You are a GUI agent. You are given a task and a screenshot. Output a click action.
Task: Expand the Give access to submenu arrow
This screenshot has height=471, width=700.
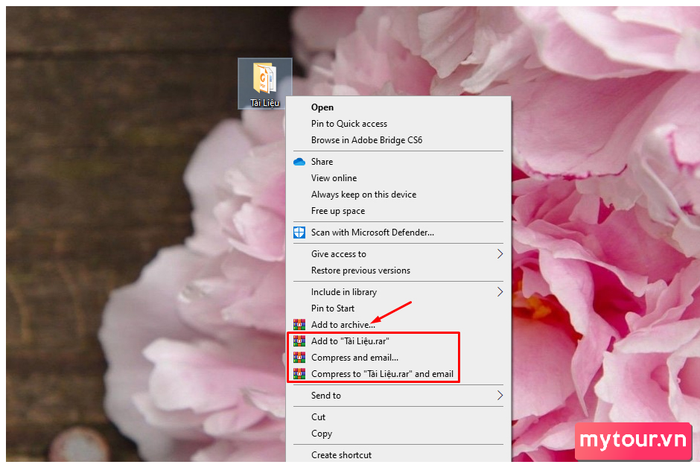click(x=500, y=254)
